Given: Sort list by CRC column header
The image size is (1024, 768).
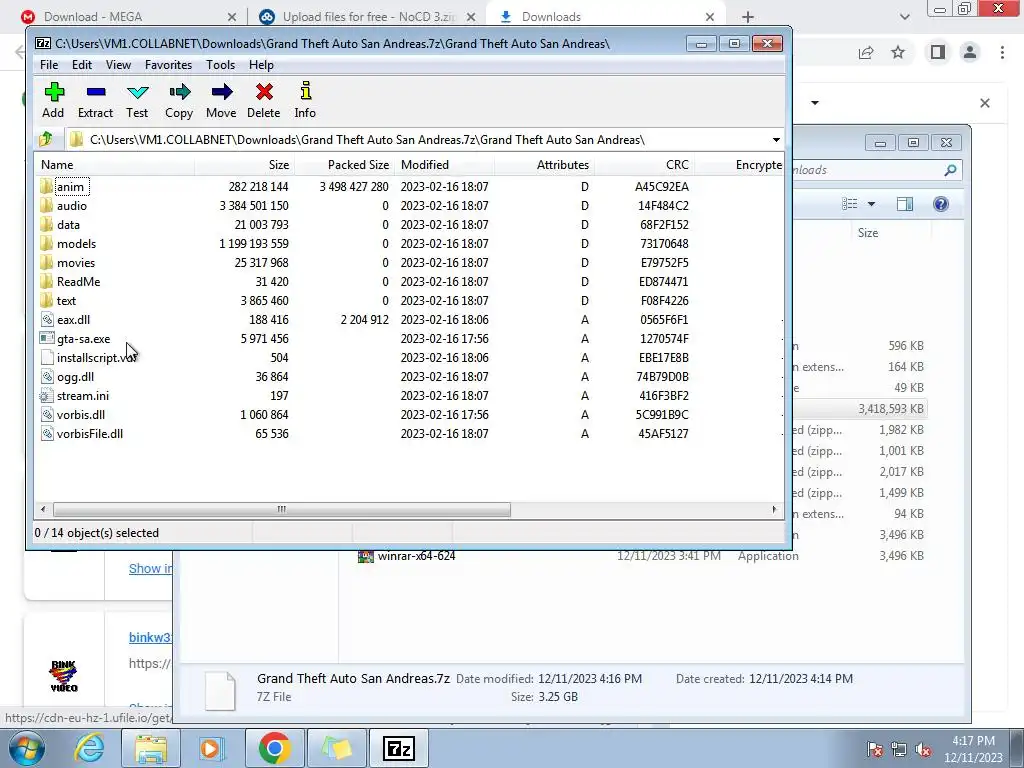Looking at the screenshot, I should click(x=645, y=165).
